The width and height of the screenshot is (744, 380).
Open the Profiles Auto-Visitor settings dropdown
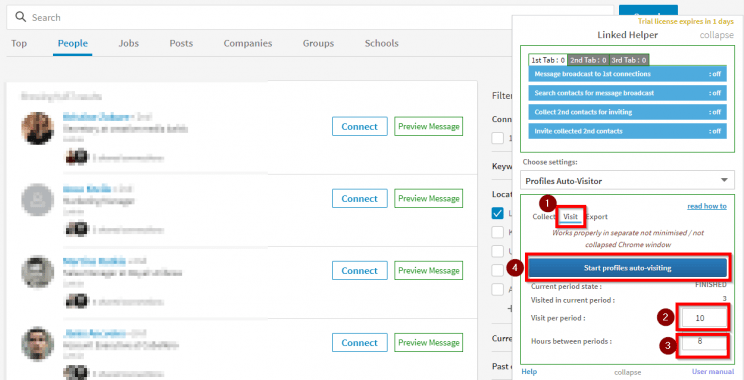click(627, 181)
